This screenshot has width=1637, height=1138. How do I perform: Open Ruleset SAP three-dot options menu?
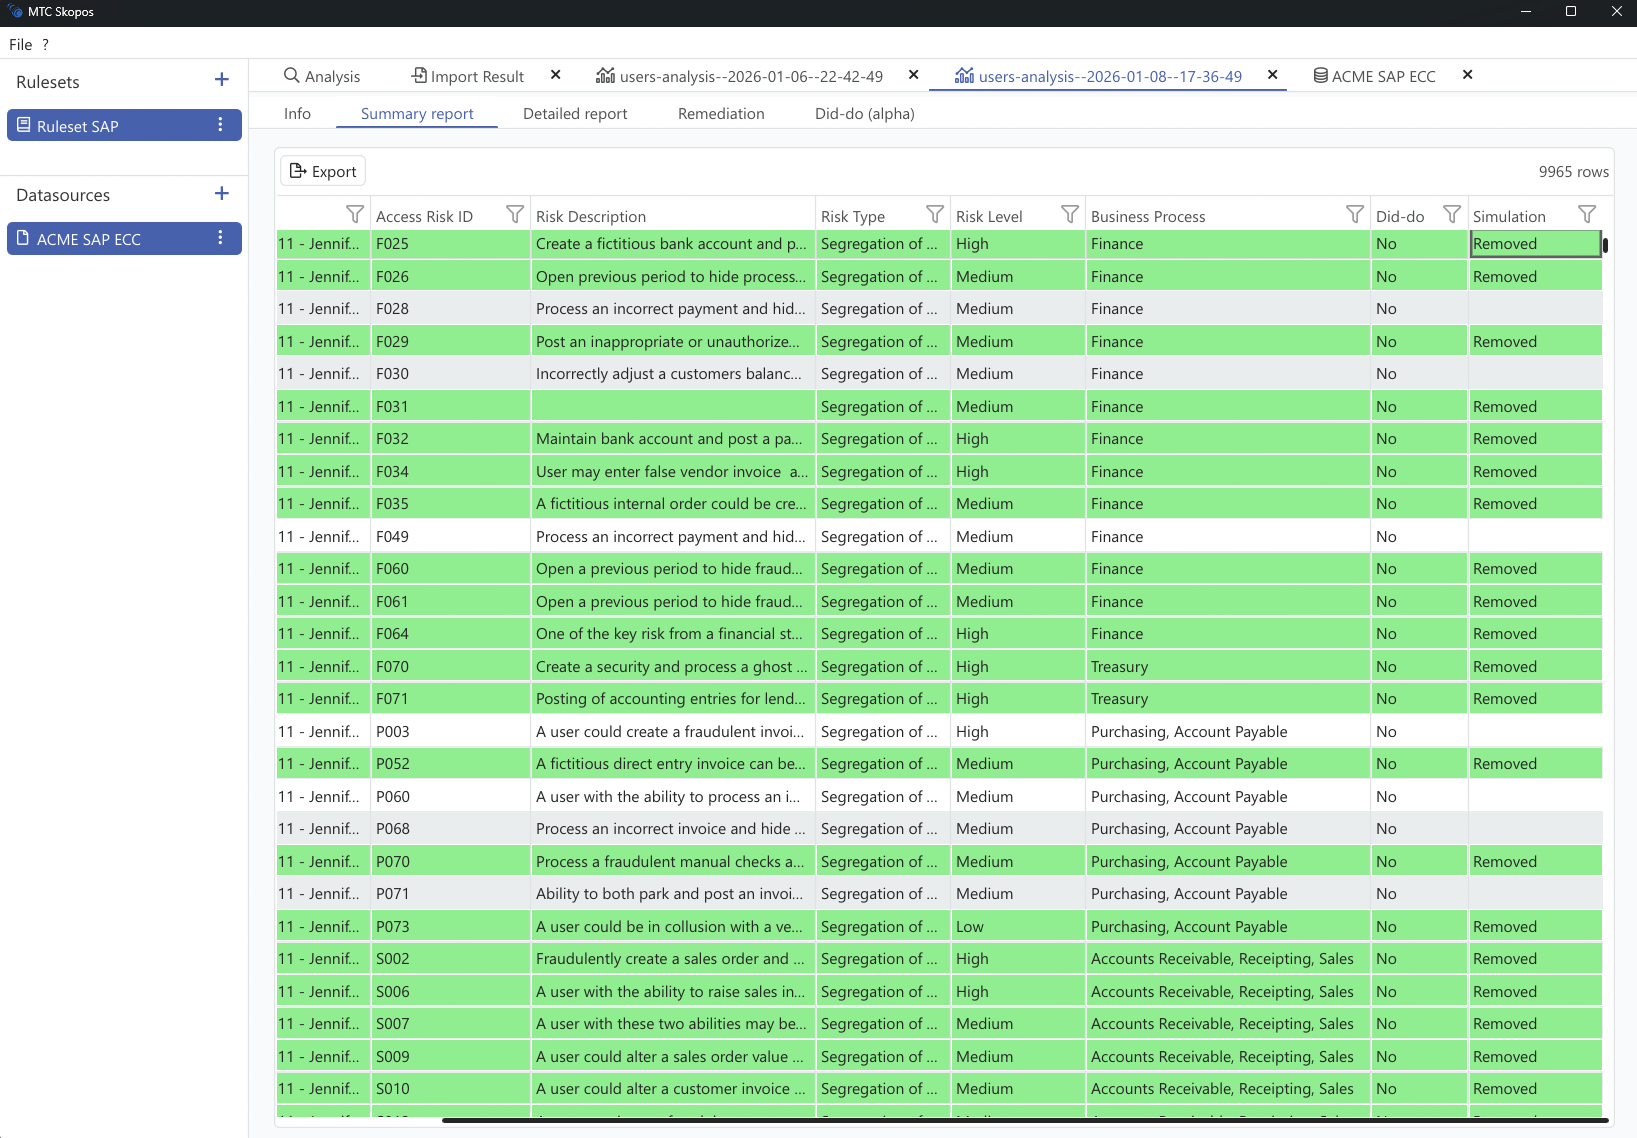coord(221,125)
